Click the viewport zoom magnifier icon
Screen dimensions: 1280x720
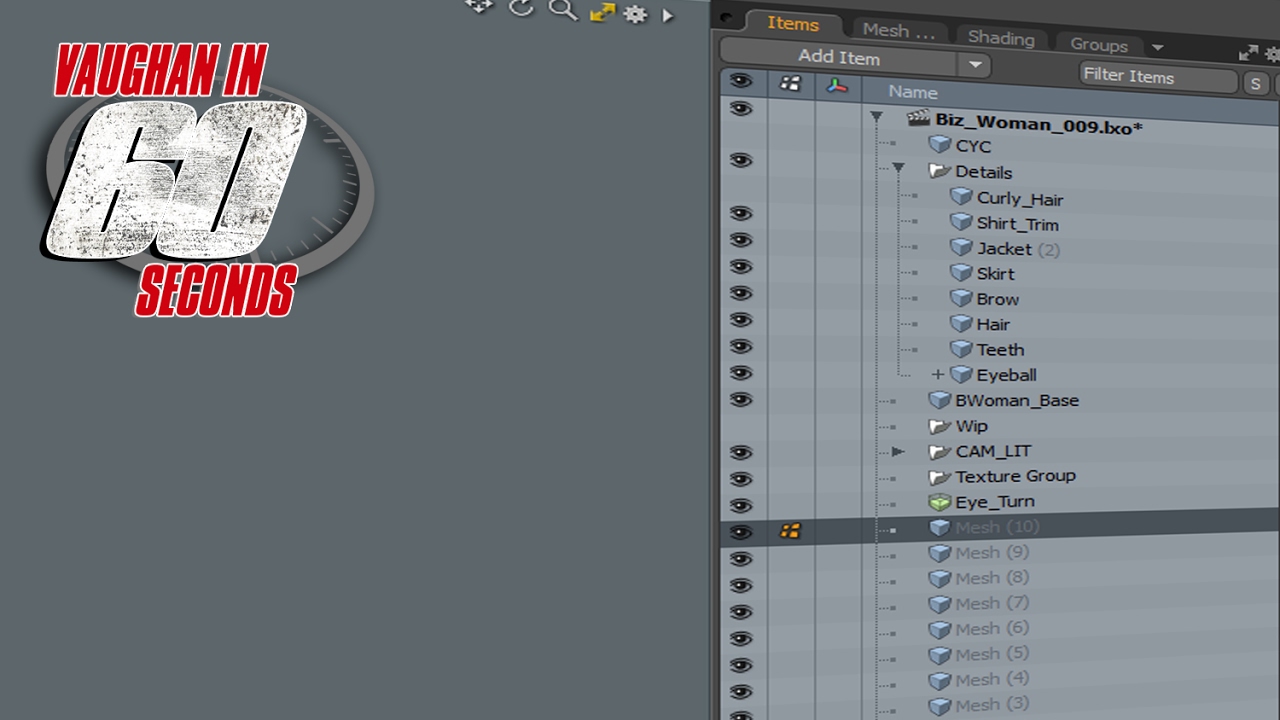(x=564, y=10)
